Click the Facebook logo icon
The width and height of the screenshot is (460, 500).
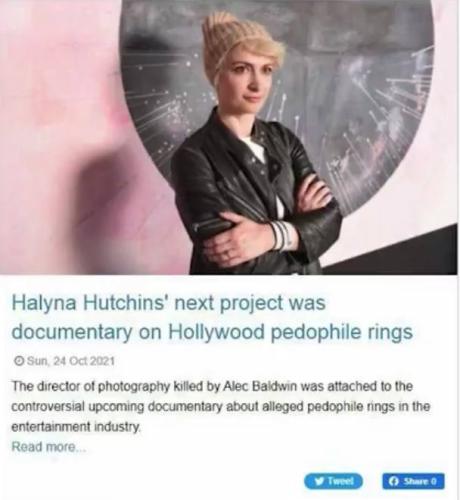(394, 481)
